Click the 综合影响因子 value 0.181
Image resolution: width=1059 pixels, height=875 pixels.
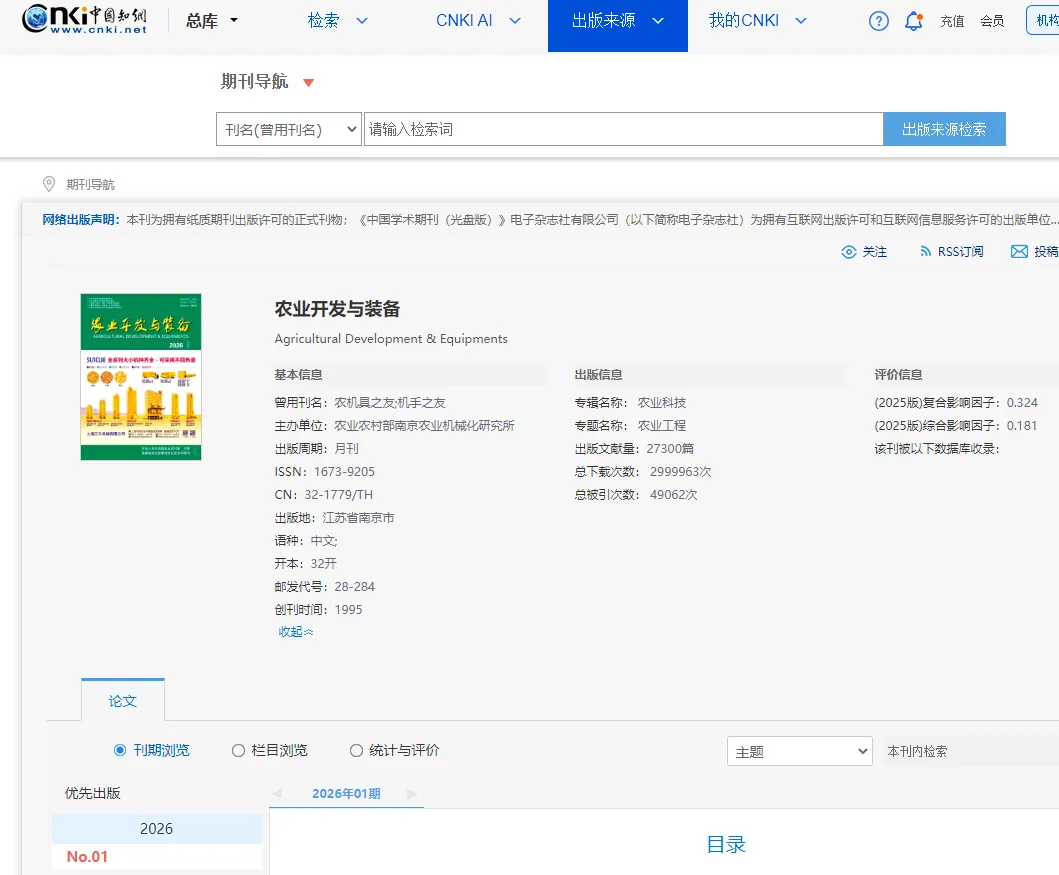tap(1021, 425)
